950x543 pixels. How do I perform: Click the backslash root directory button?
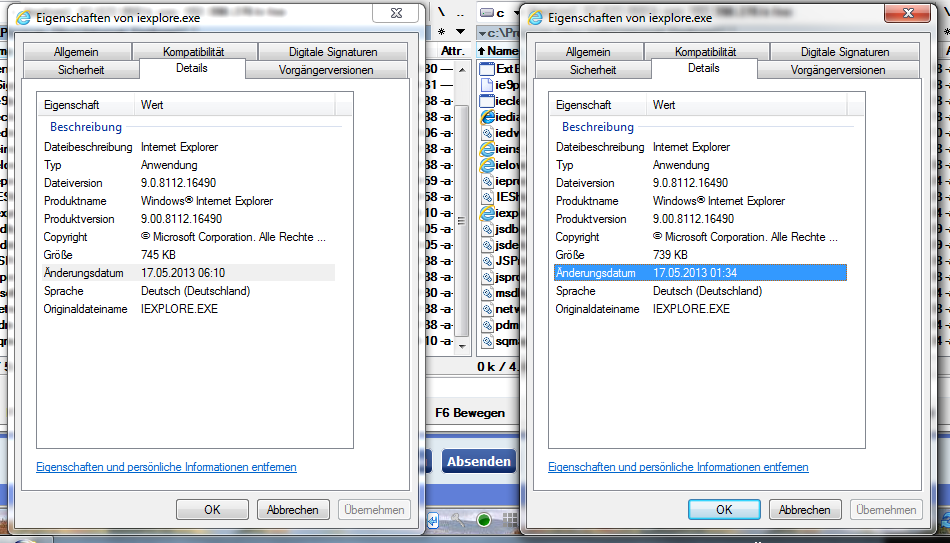[x=441, y=12]
